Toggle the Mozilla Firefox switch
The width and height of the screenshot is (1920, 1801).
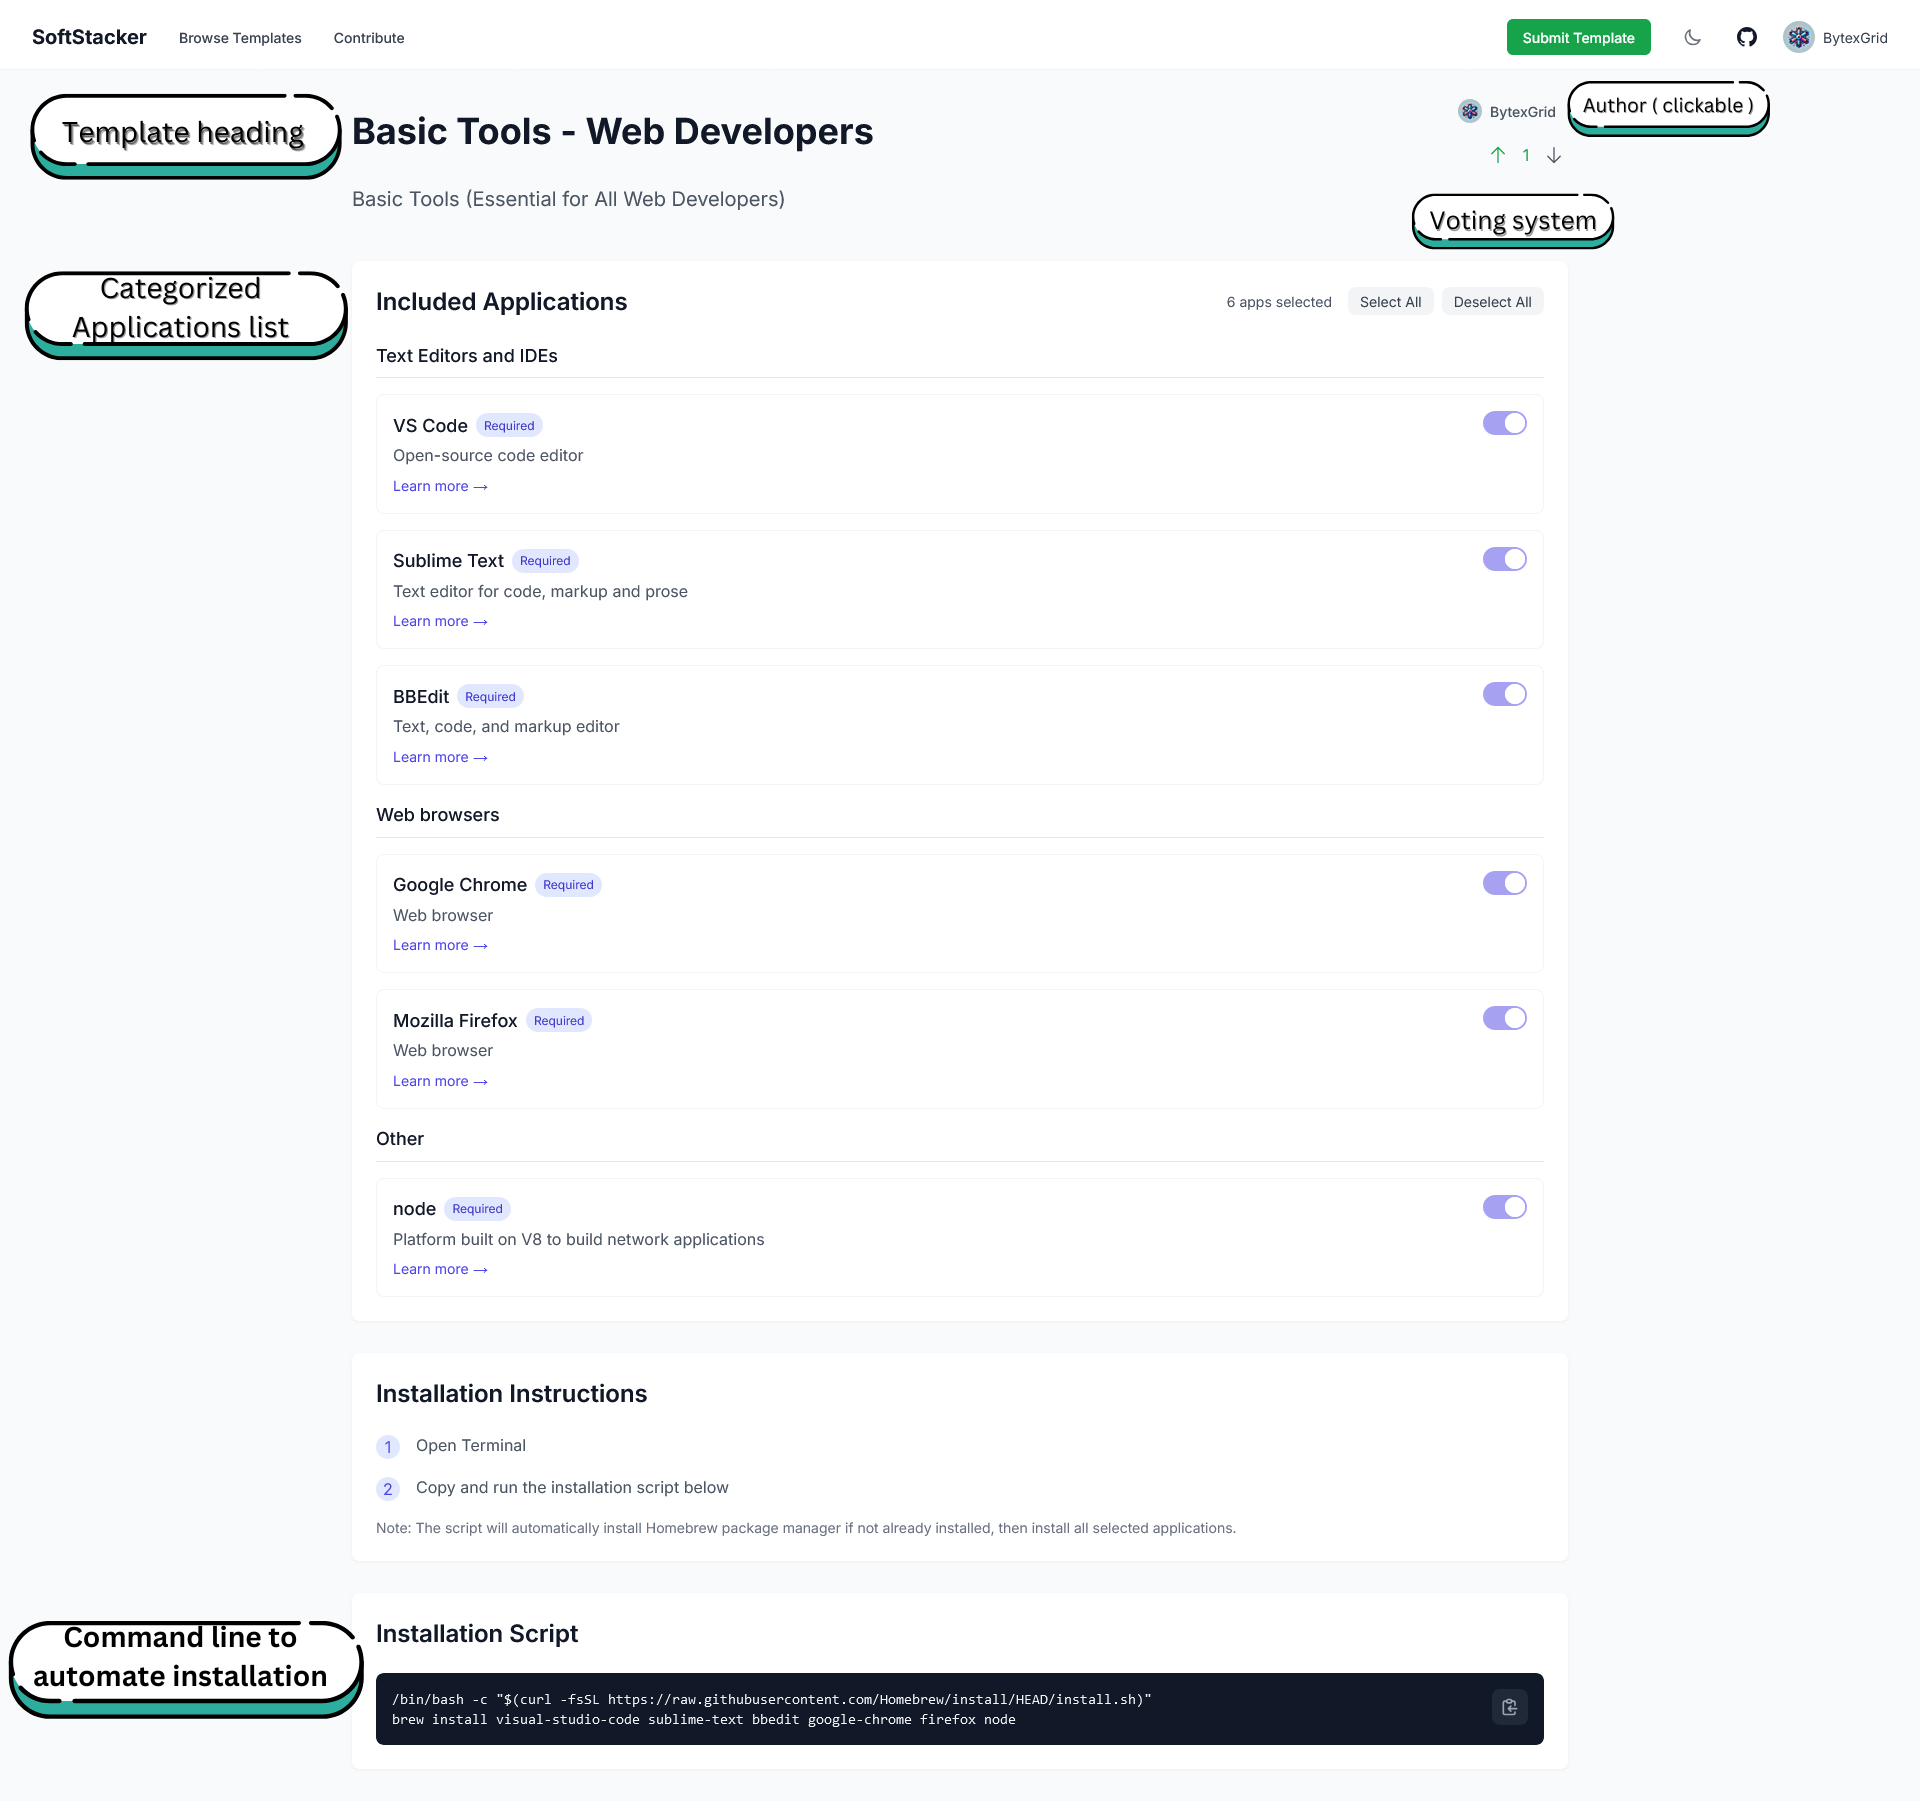coord(1505,1018)
